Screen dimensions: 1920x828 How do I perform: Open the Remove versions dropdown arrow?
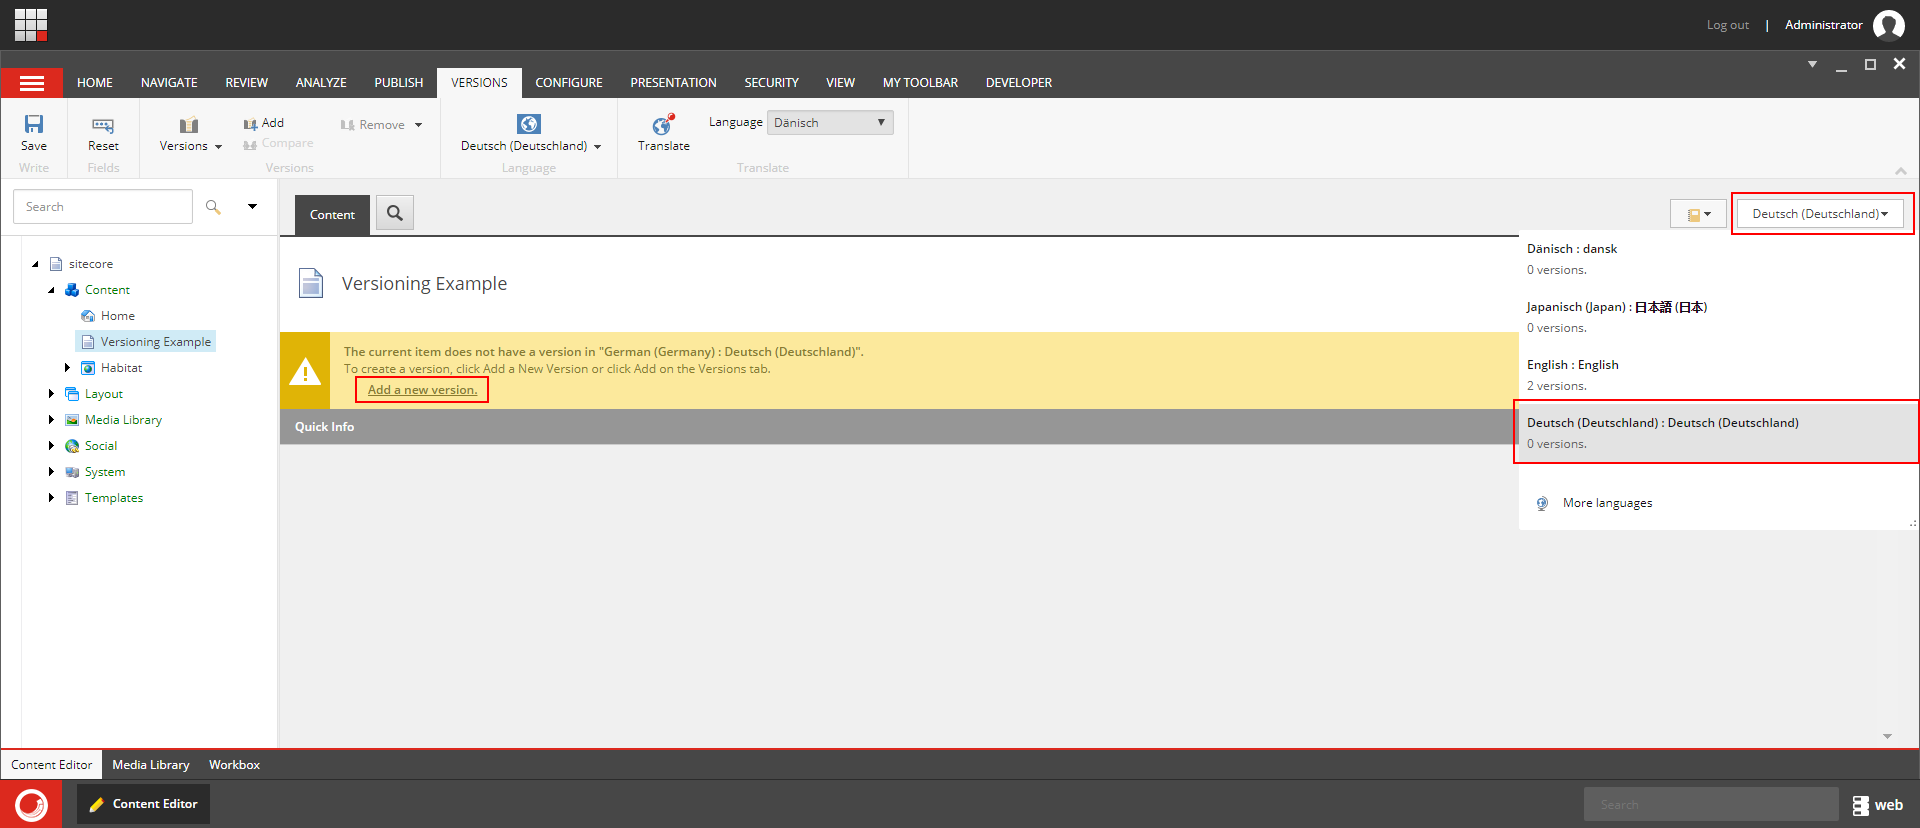[418, 125]
